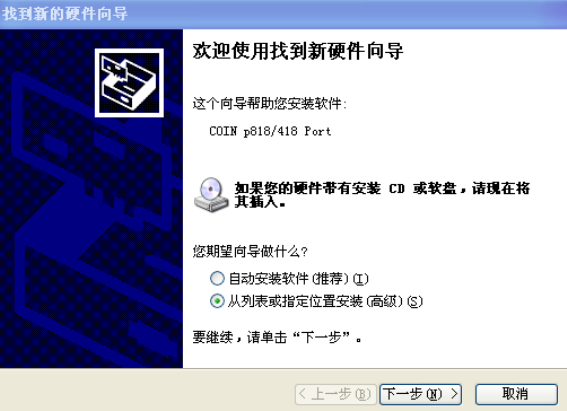
Task: Click the CD drive icon
Action: click(211, 194)
